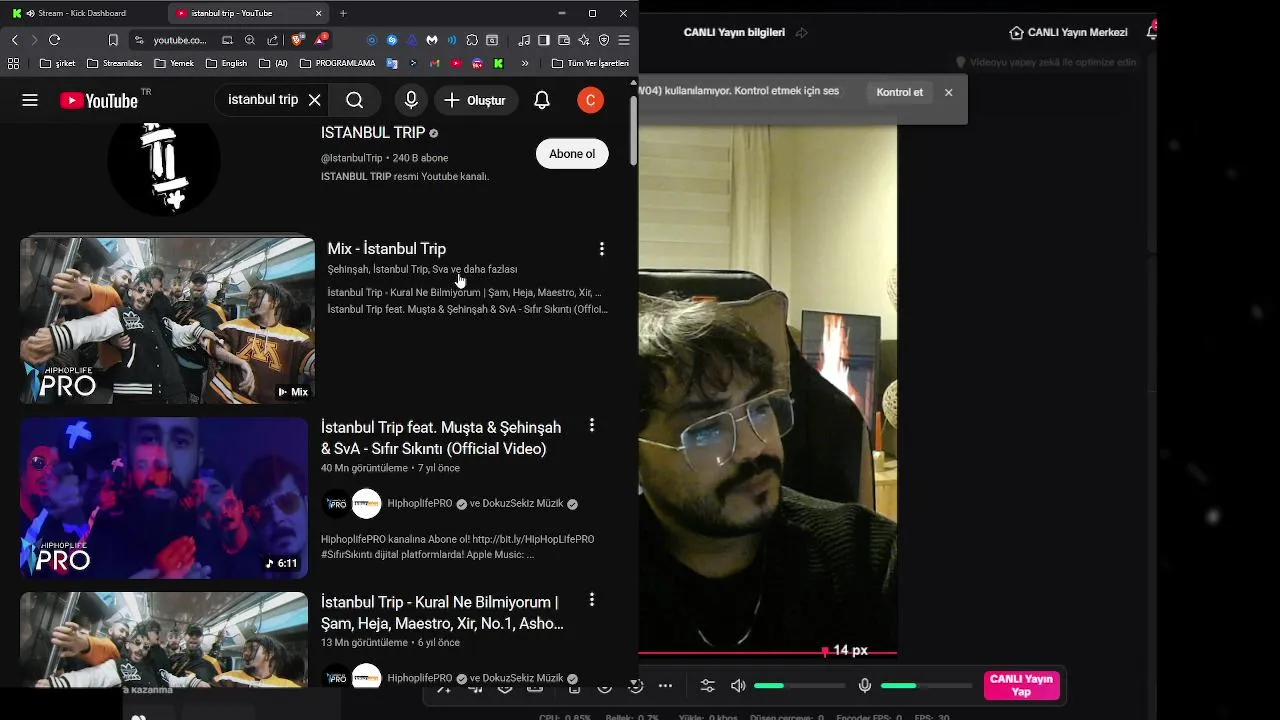Close the istanbul trip YouTube tab
This screenshot has height=720, width=1280.
tap(319, 13)
